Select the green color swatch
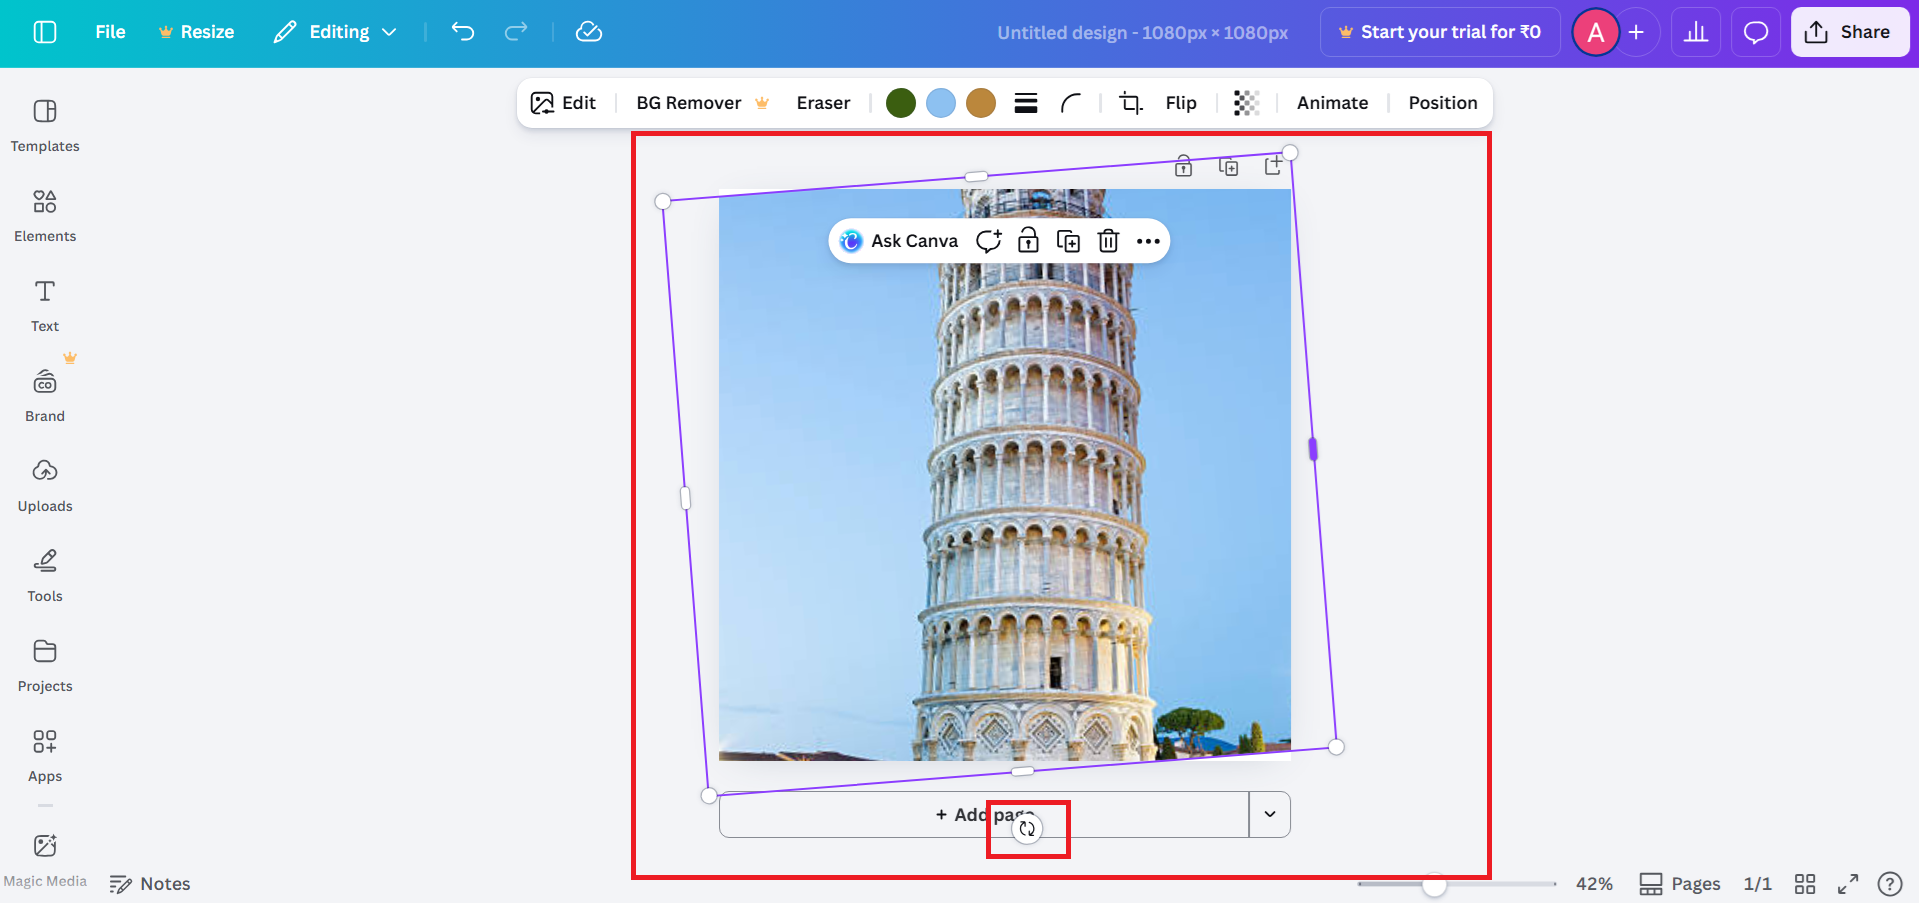Image resolution: width=1919 pixels, height=903 pixels. pyautogui.click(x=900, y=102)
